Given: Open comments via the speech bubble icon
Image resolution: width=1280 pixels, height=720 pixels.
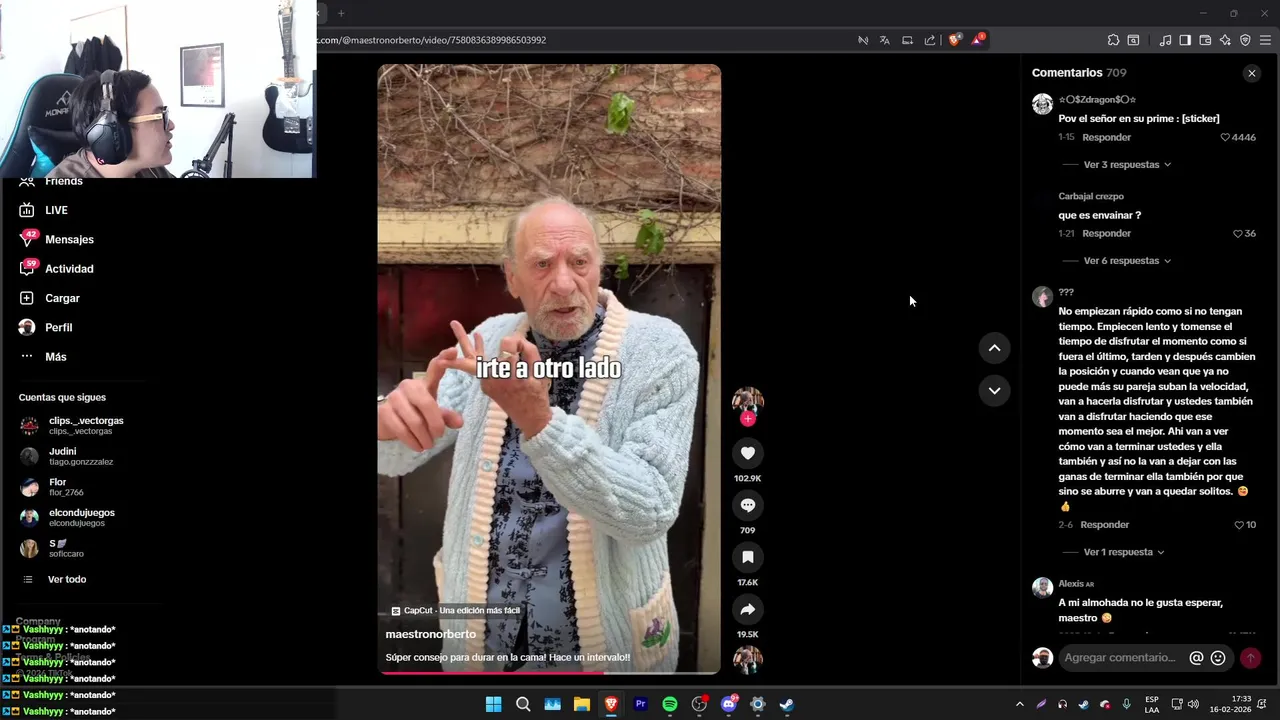Looking at the screenshot, I should (x=747, y=505).
